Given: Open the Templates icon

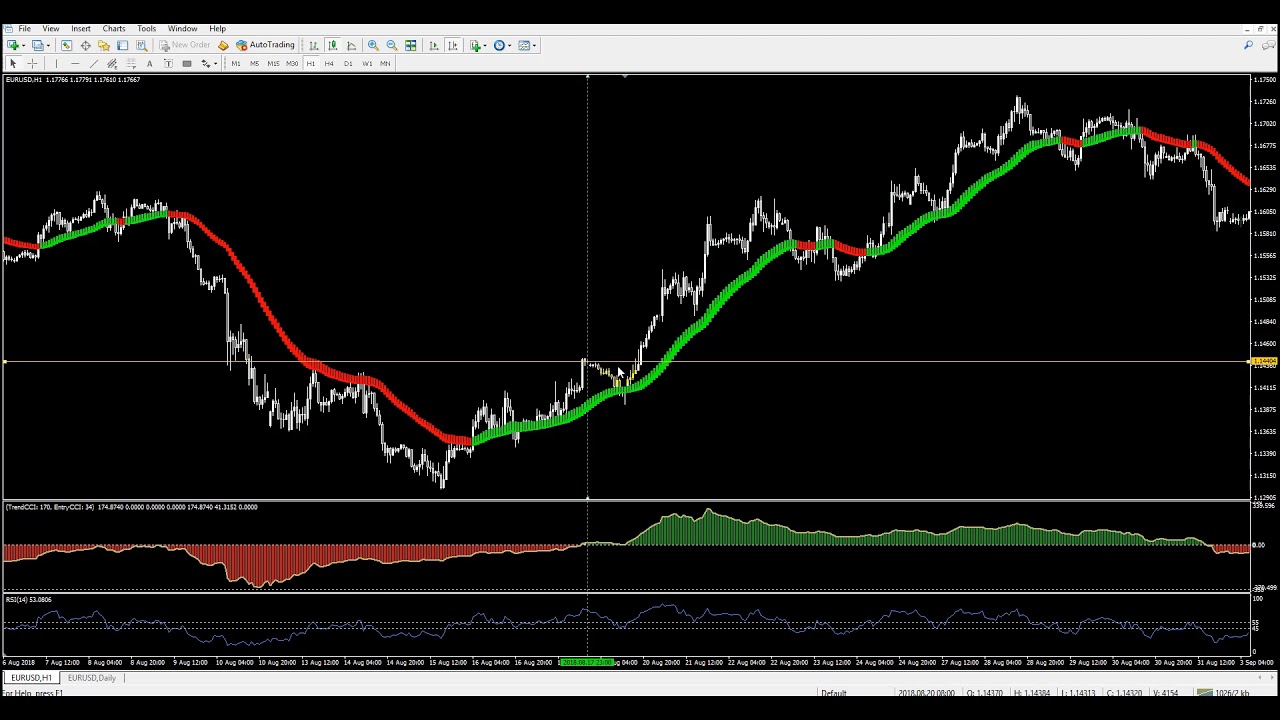Looking at the screenshot, I should click(523, 45).
